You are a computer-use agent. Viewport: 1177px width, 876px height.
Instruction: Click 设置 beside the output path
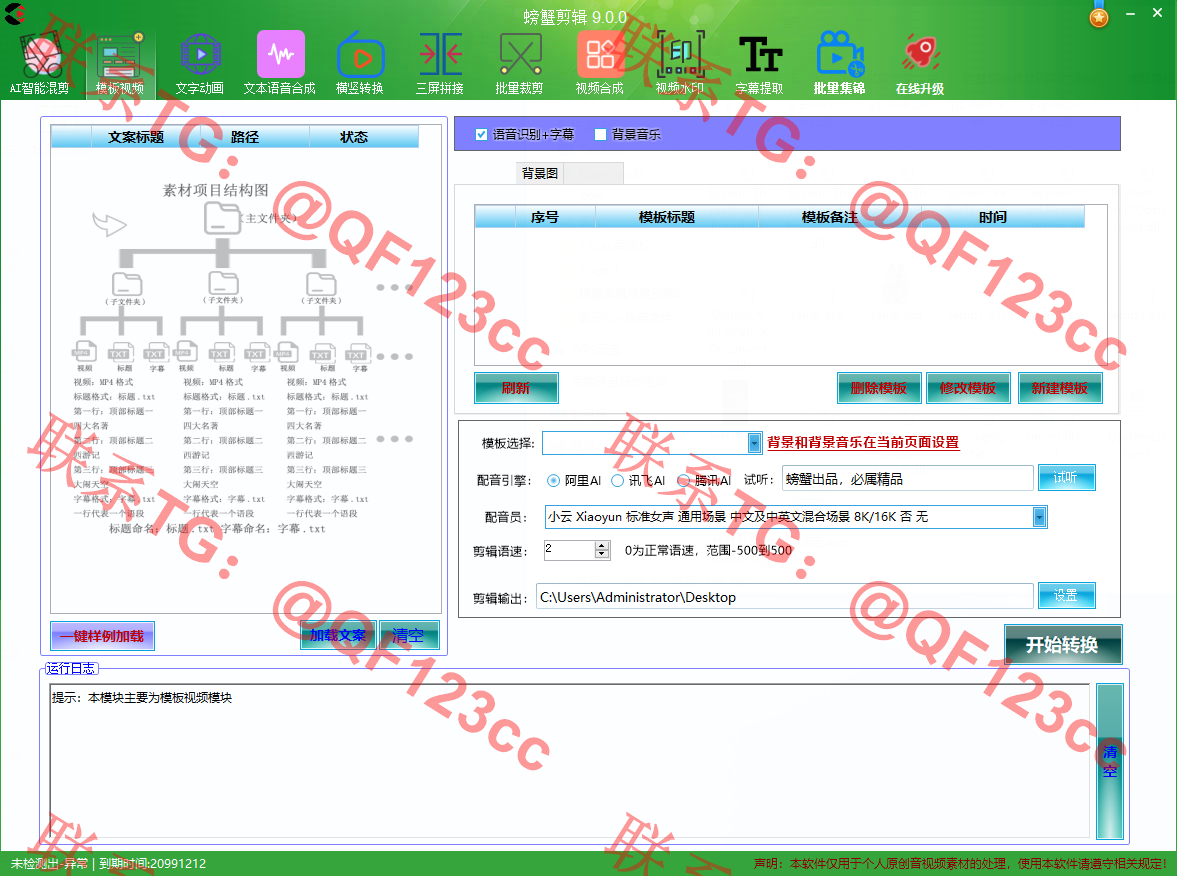1066,595
